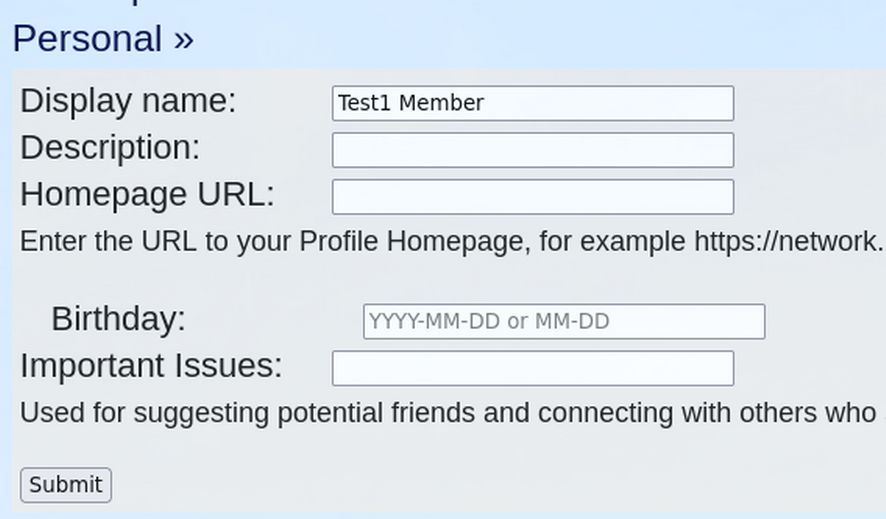The image size is (886, 519).
Task: Click the 'Birthday:' label
Action: (118, 319)
